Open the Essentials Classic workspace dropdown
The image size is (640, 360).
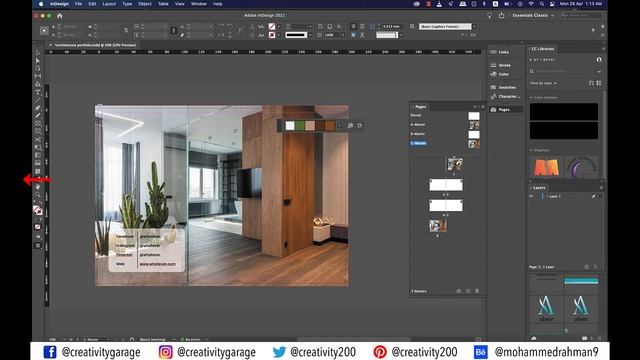(x=533, y=16)
